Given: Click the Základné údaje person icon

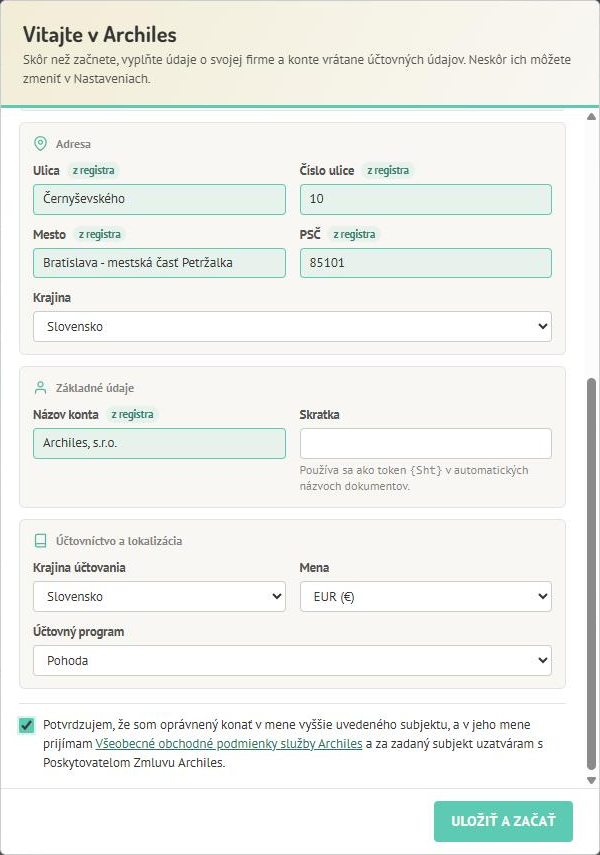Looking at the screenshot, I should tap(40, 388).
